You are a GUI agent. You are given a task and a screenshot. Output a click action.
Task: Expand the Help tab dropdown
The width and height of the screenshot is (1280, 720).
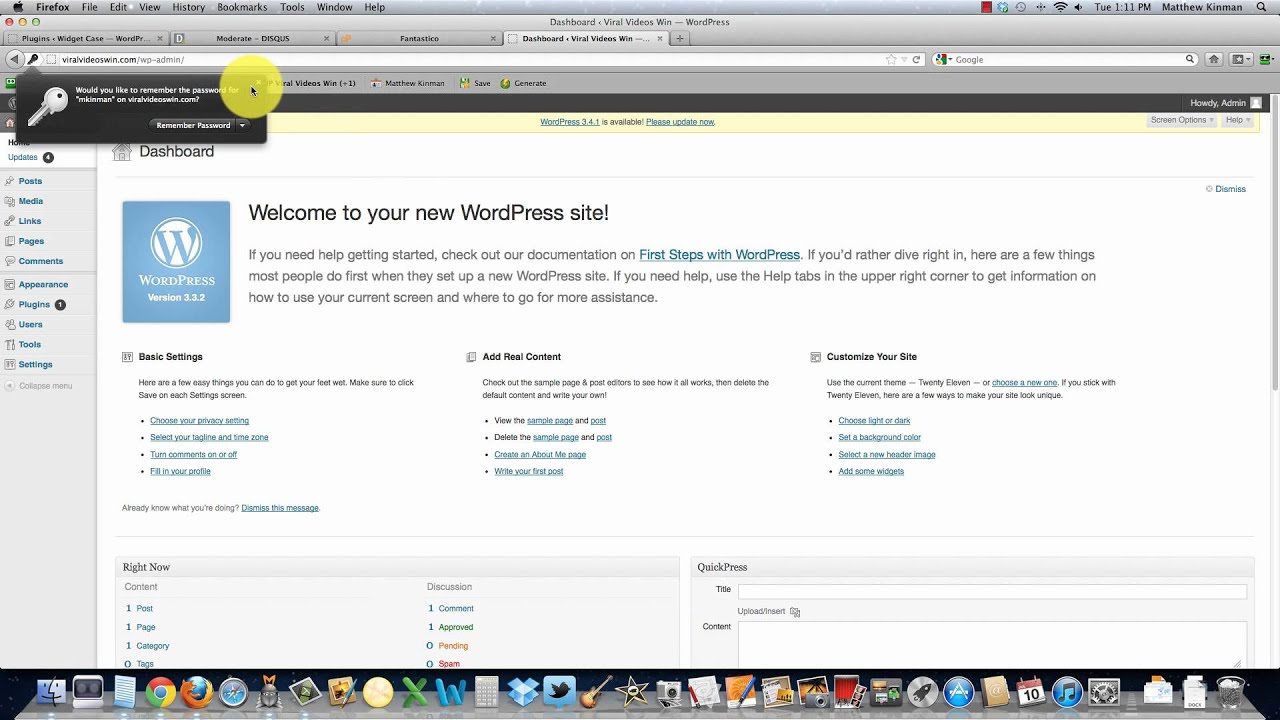(x=1238, y=120)
